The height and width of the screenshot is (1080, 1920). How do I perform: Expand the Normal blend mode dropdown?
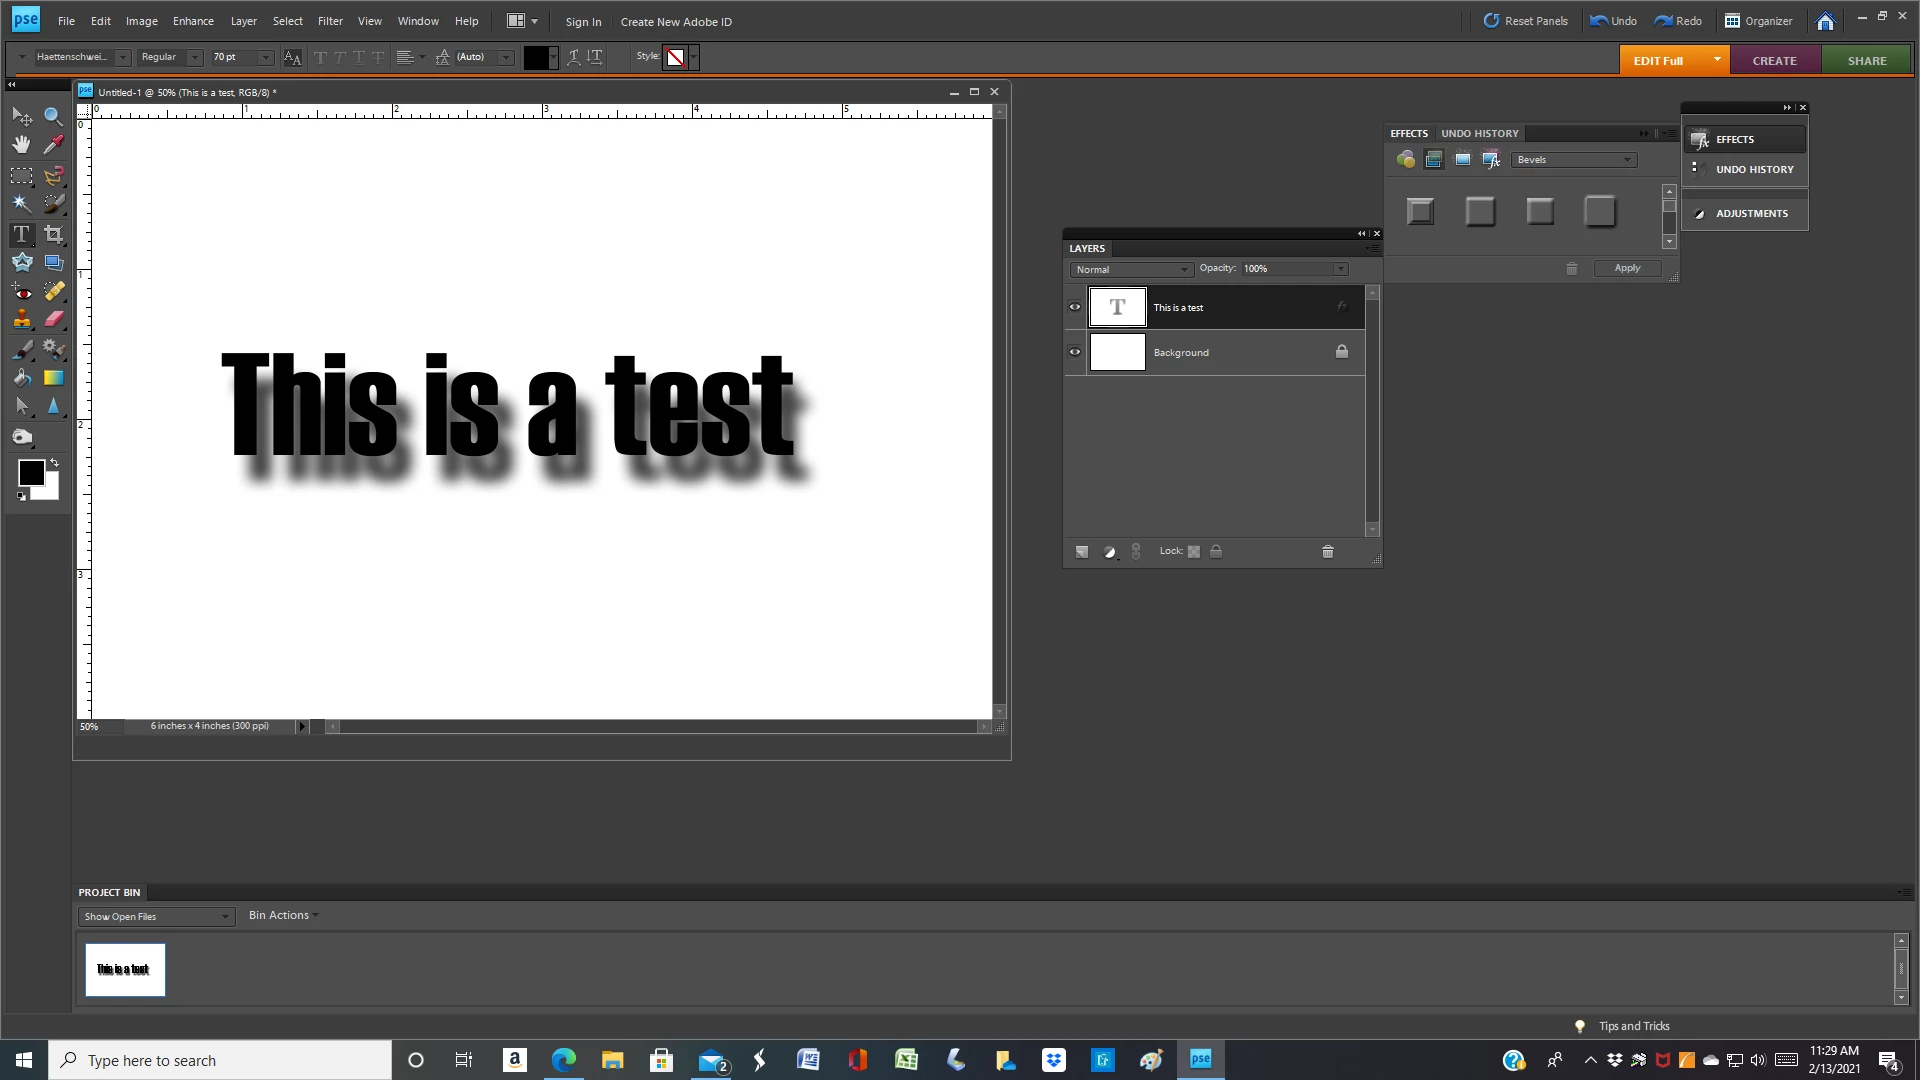[1132, 270]
